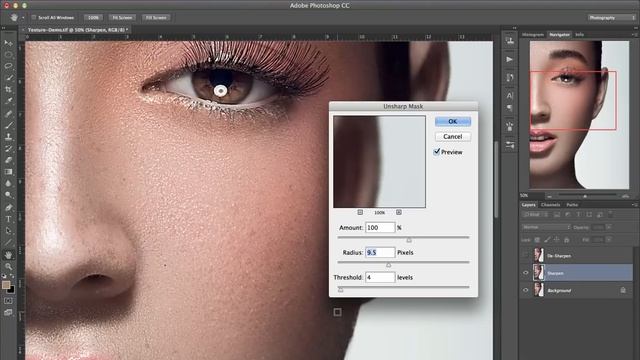Open the Character panel icon

pyautogui.click(x=509, y=96)
